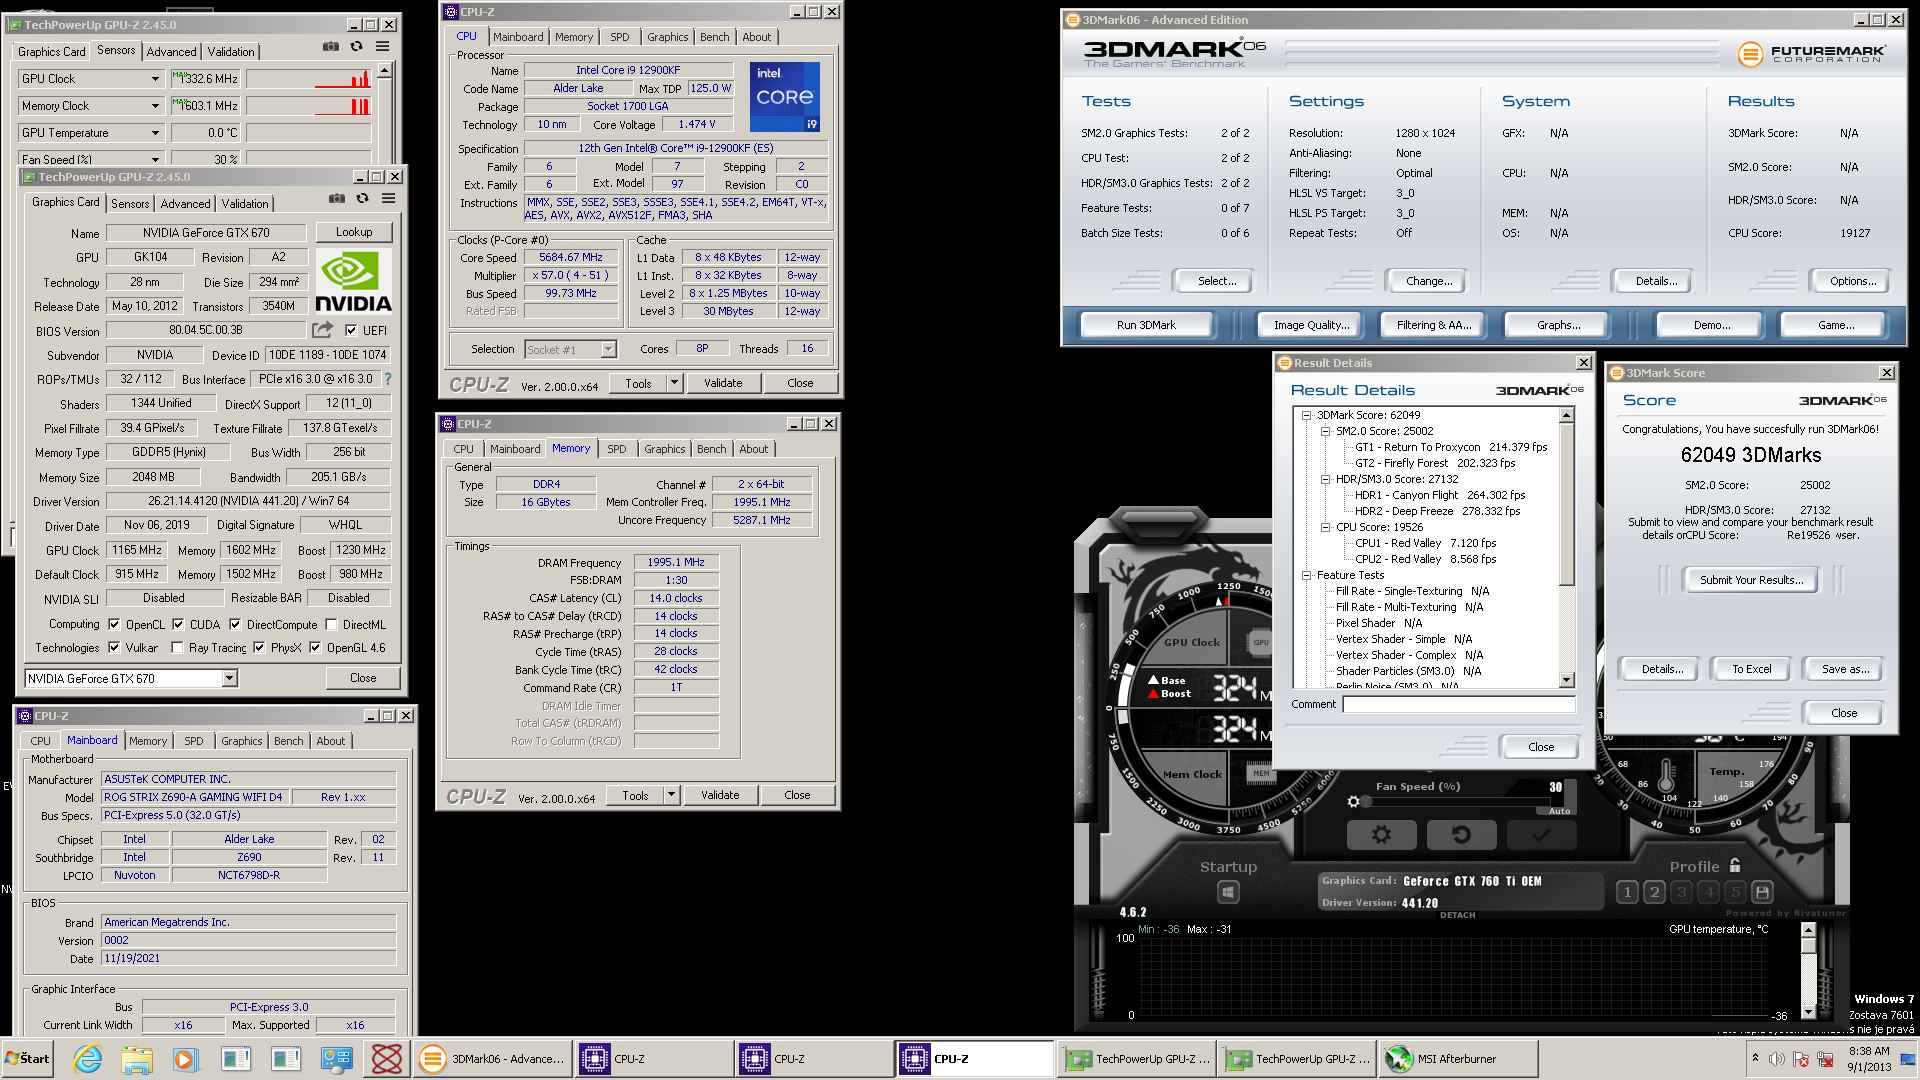The image size is (1920, 1080).
Task: Click Afterburner apply checkmark button
Action: tap(1541, 834)
